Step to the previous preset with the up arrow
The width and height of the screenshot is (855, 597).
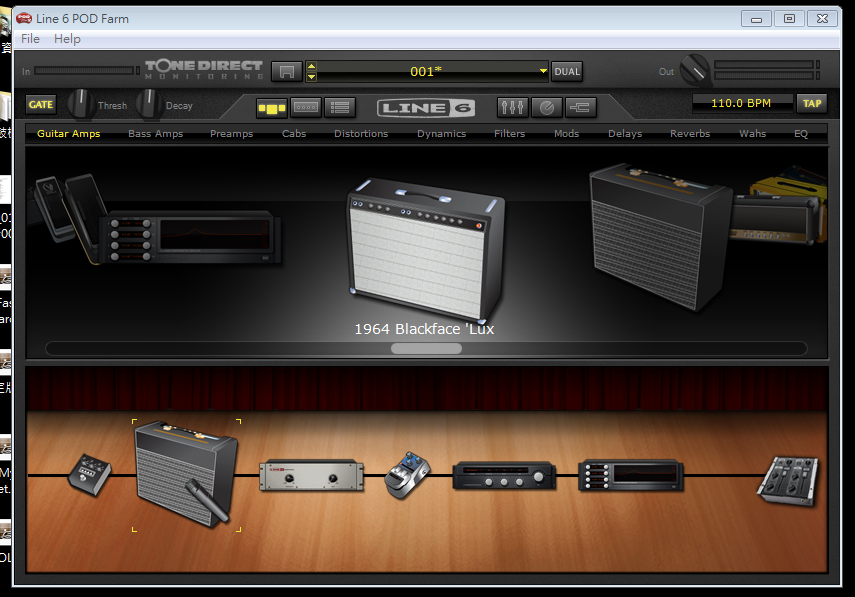[311, 67]
